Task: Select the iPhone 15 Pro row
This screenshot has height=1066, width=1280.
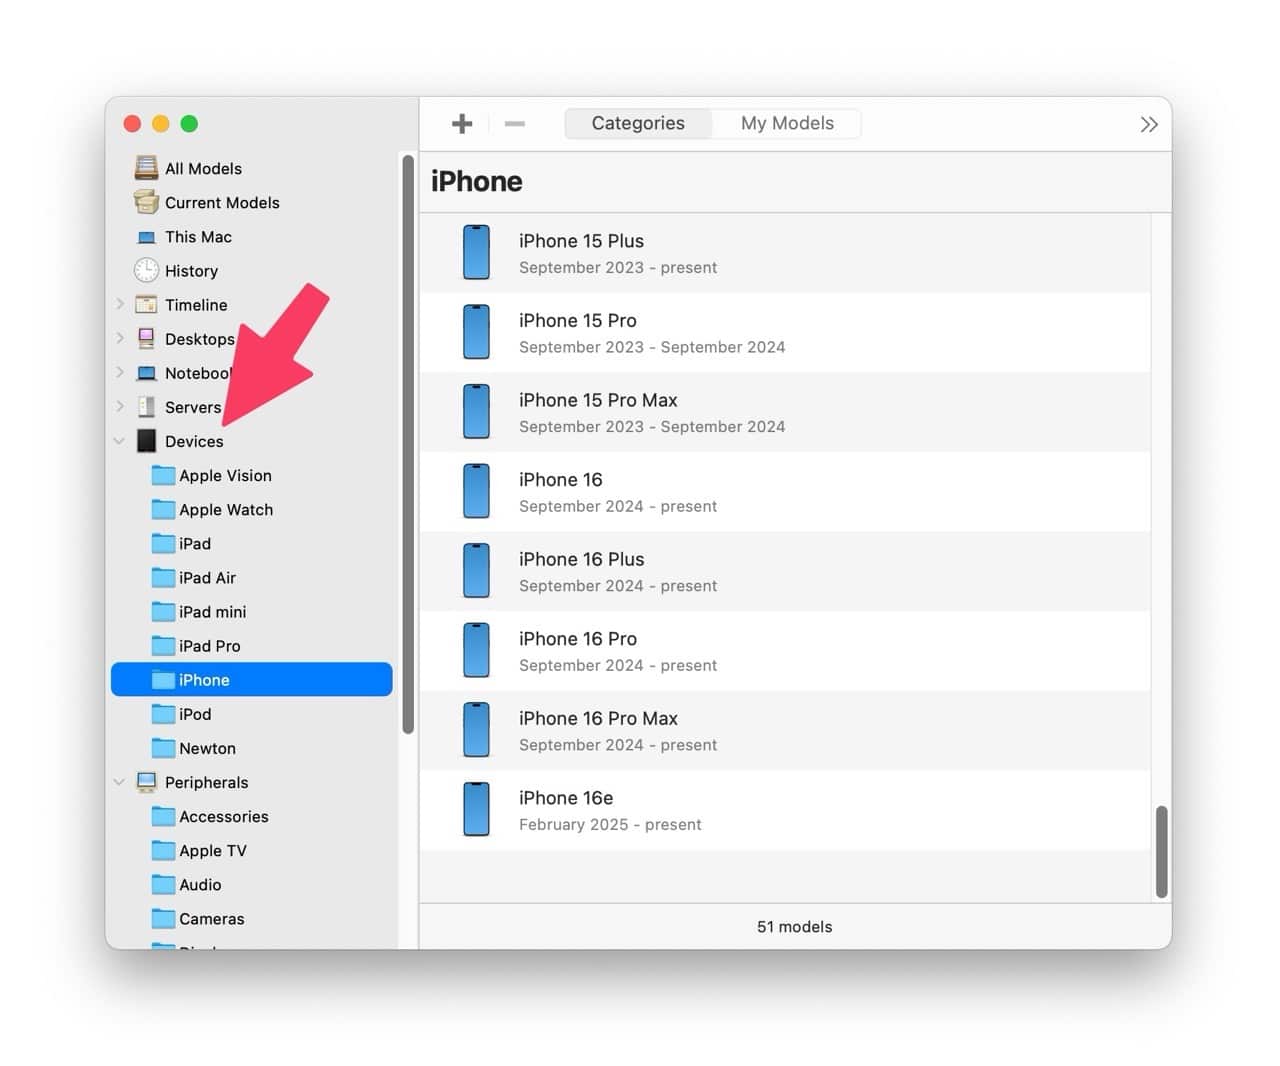Action: (x=785, y=332)
